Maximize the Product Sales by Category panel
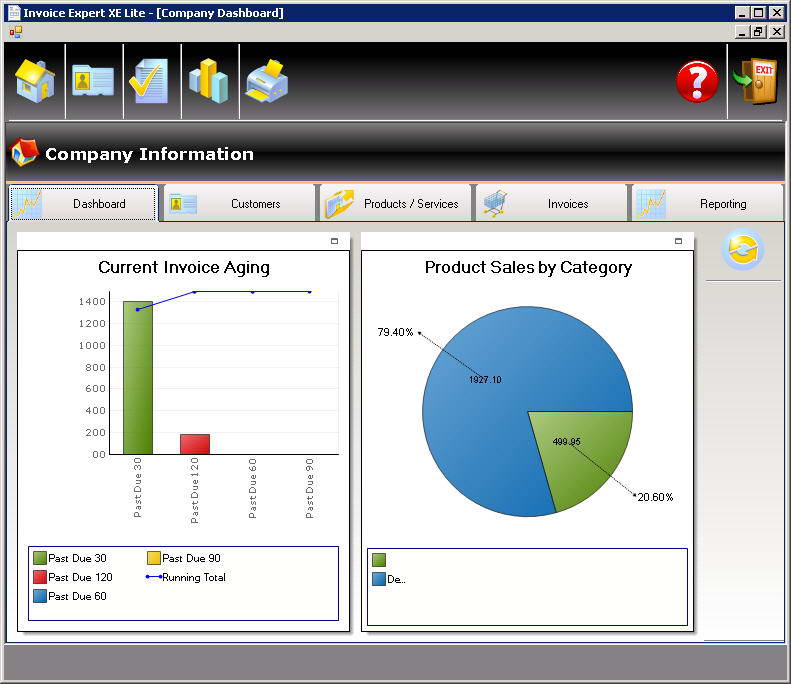 click(679, 241)
